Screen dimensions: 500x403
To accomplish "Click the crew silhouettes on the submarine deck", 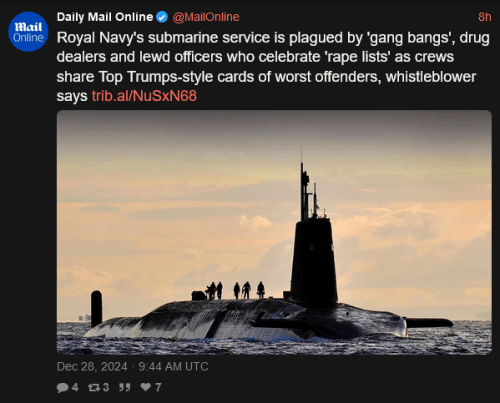I will (236, 290).
